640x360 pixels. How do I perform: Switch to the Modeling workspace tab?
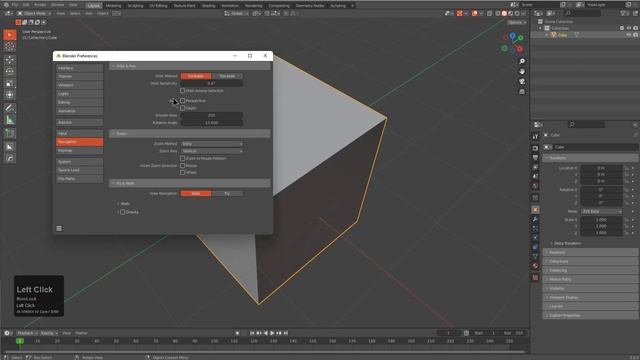pyautogui.click(x=113, y=6)
